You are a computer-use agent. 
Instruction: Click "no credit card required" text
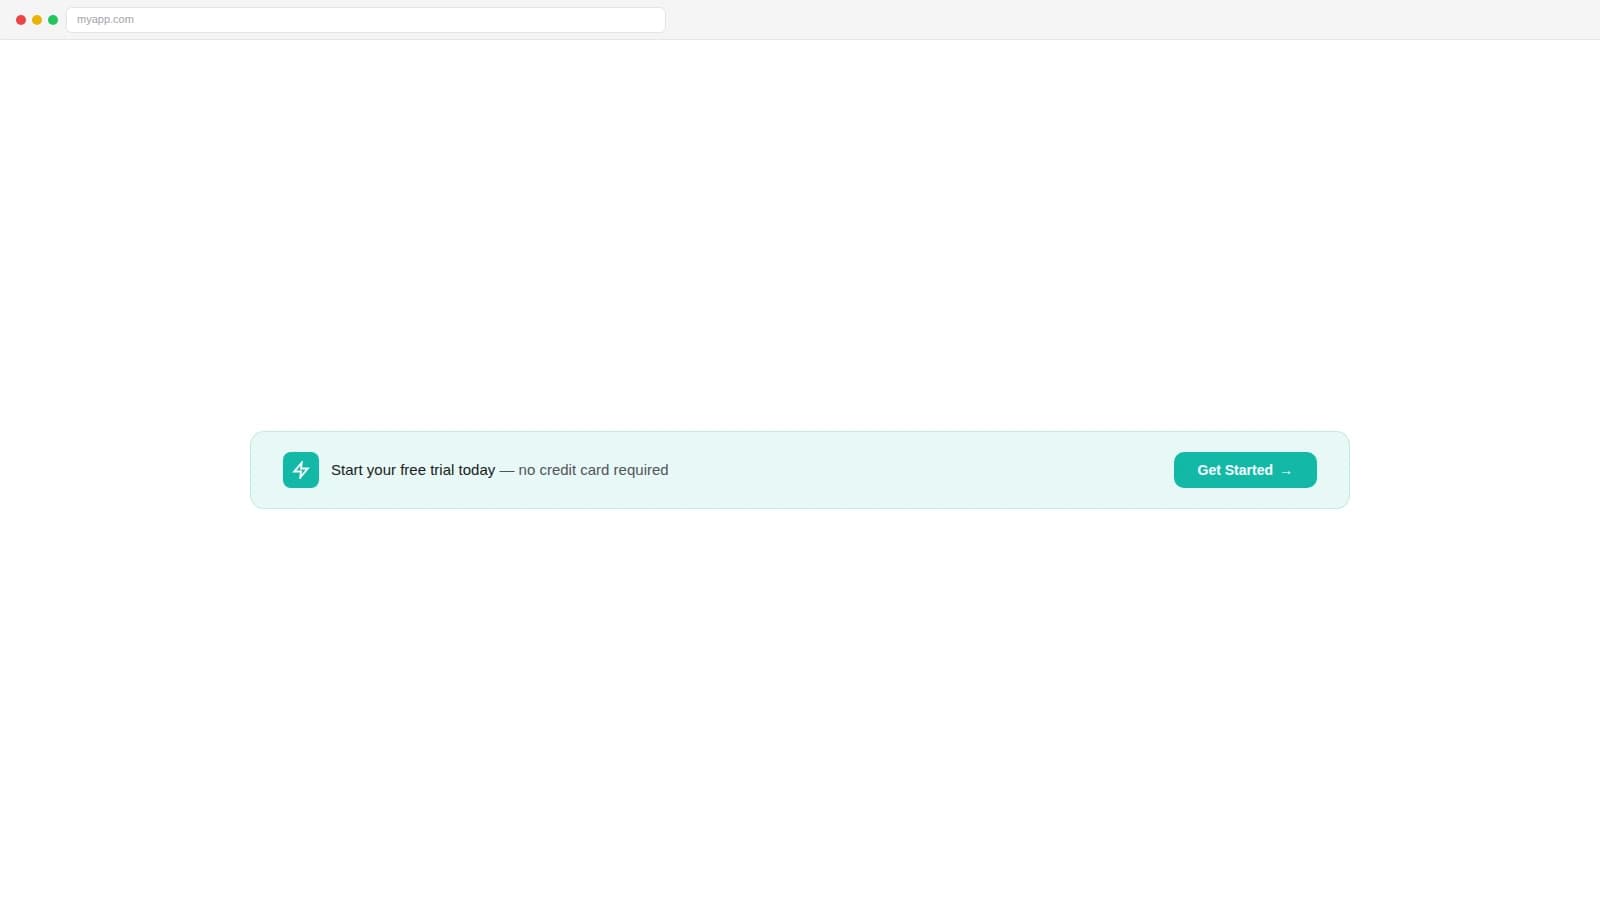pyautogui.click(x=593, y=470)
